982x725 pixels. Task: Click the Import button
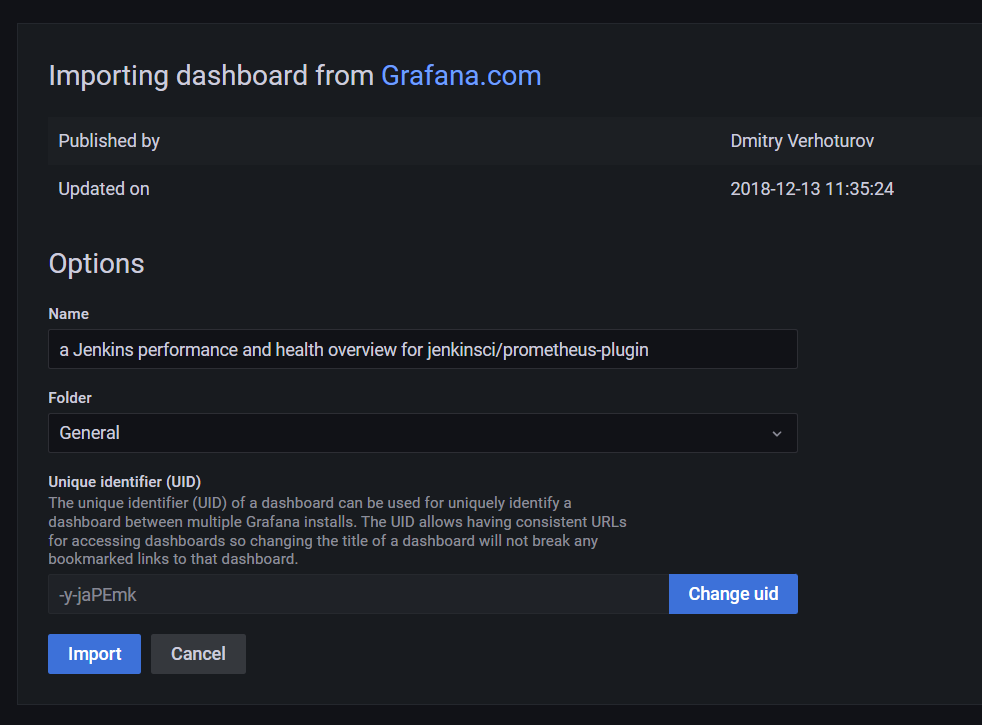click(94, 653)
